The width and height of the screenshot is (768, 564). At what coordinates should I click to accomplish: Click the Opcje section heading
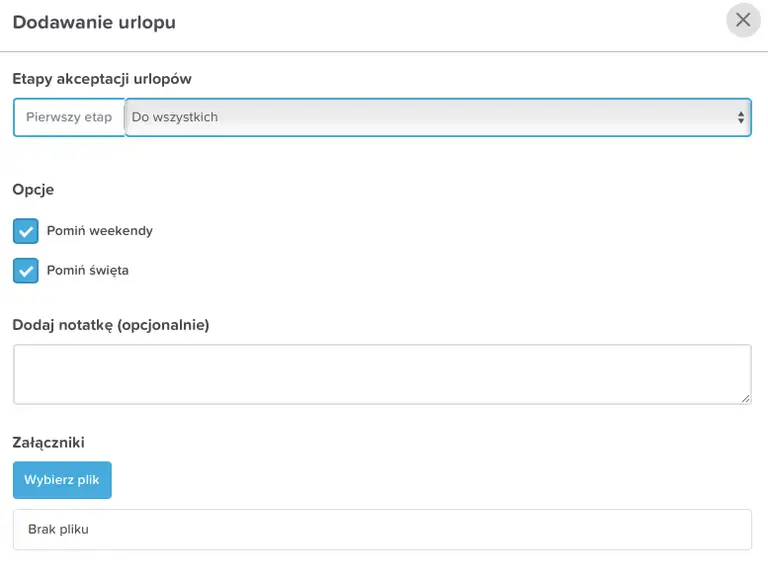click(x=33, y=189)
